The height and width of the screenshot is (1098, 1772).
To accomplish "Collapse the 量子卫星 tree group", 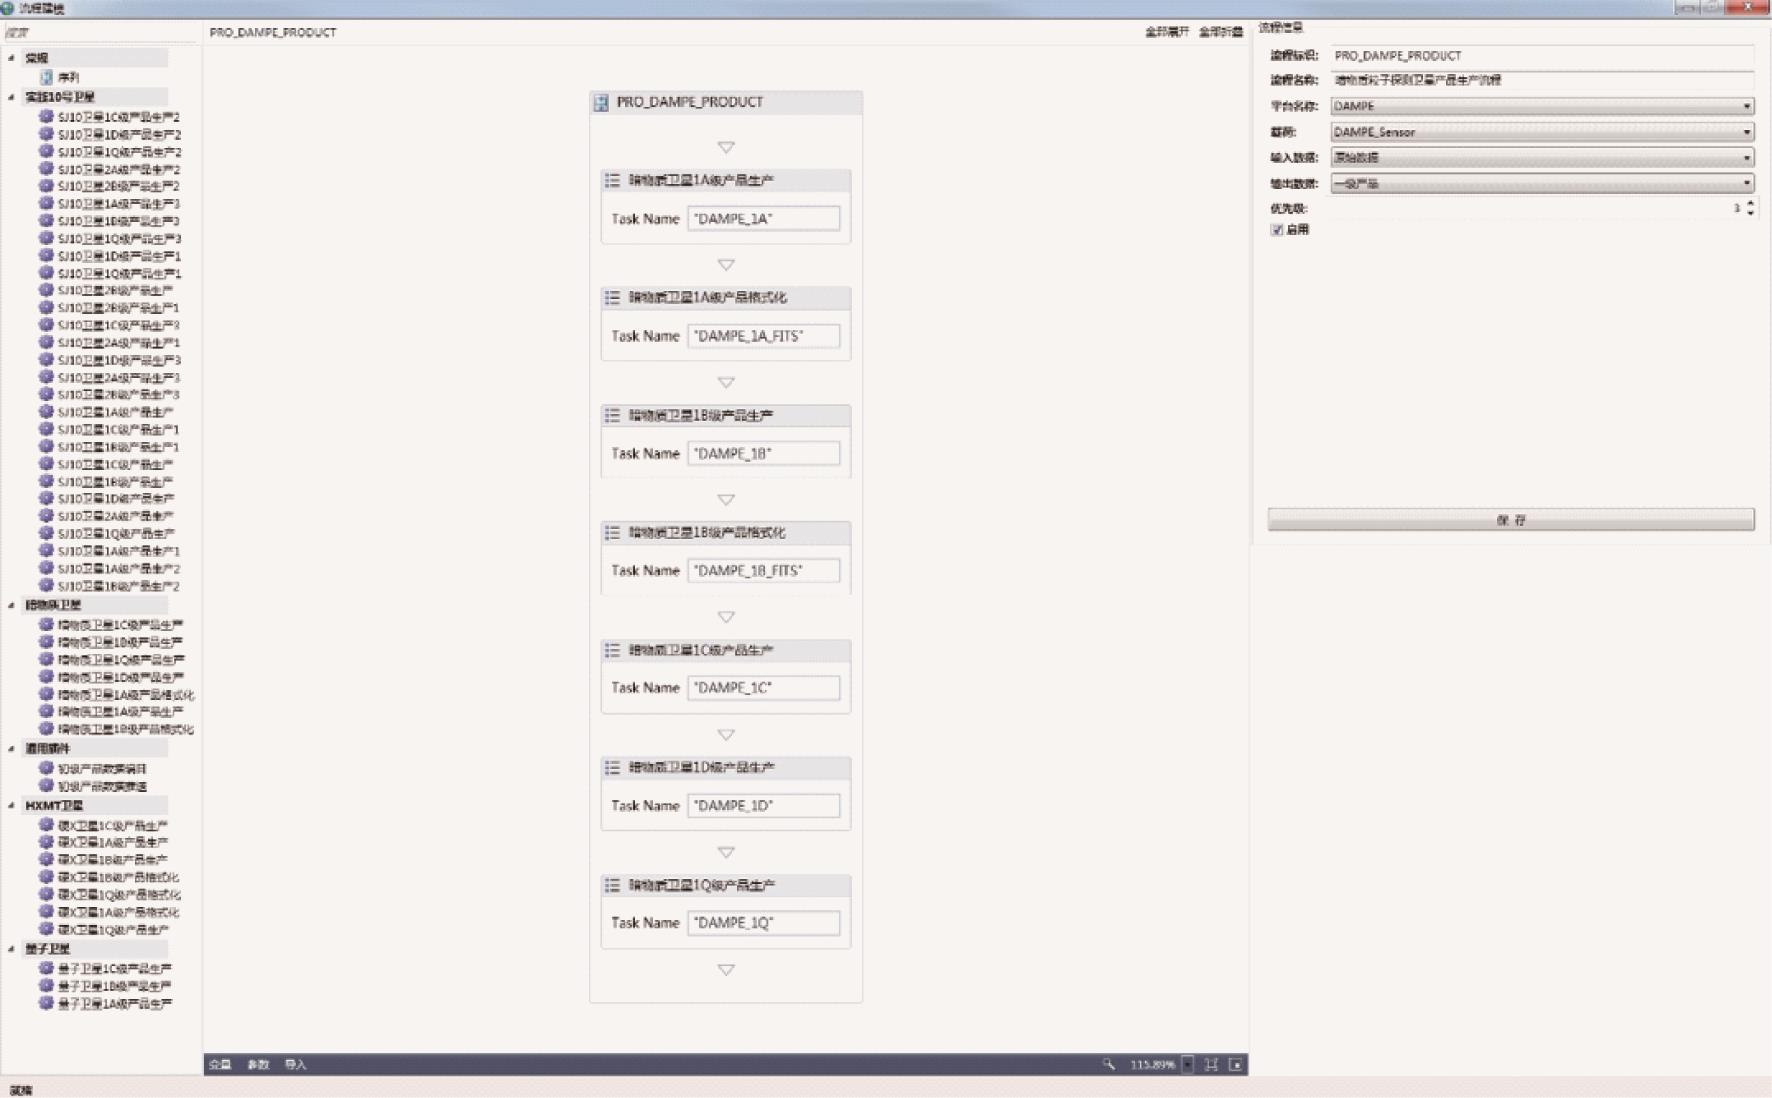I will pyautogui.click(x=12, y=948).
